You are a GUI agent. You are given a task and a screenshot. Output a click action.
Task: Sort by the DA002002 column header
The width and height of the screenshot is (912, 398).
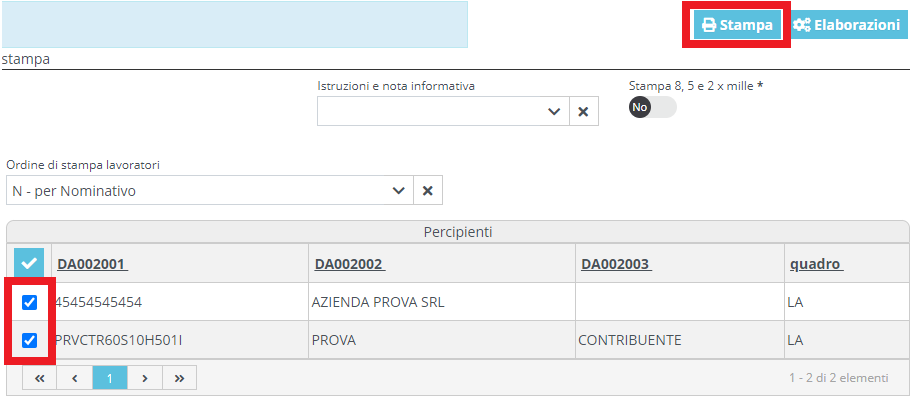[350, 264]
